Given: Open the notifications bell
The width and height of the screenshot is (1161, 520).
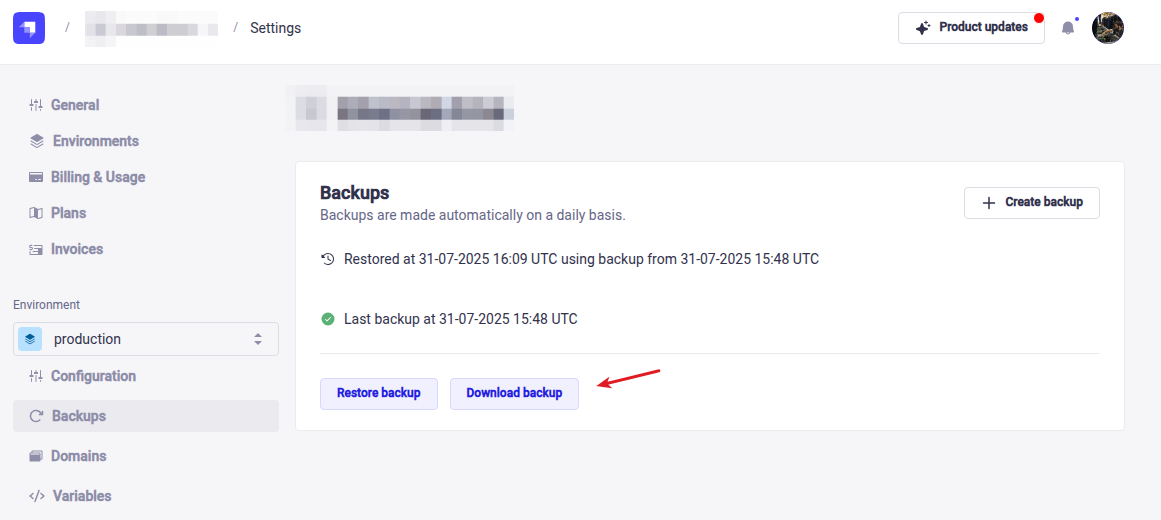Looking at the screenshot, I should (x=1068, y=28).
